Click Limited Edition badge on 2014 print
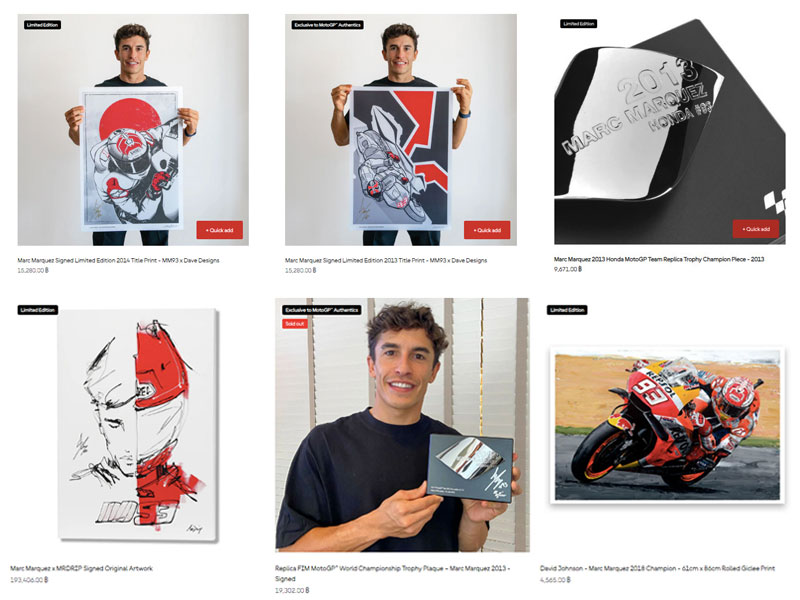The height and width of the screenshot is (600, 800). 42,24
